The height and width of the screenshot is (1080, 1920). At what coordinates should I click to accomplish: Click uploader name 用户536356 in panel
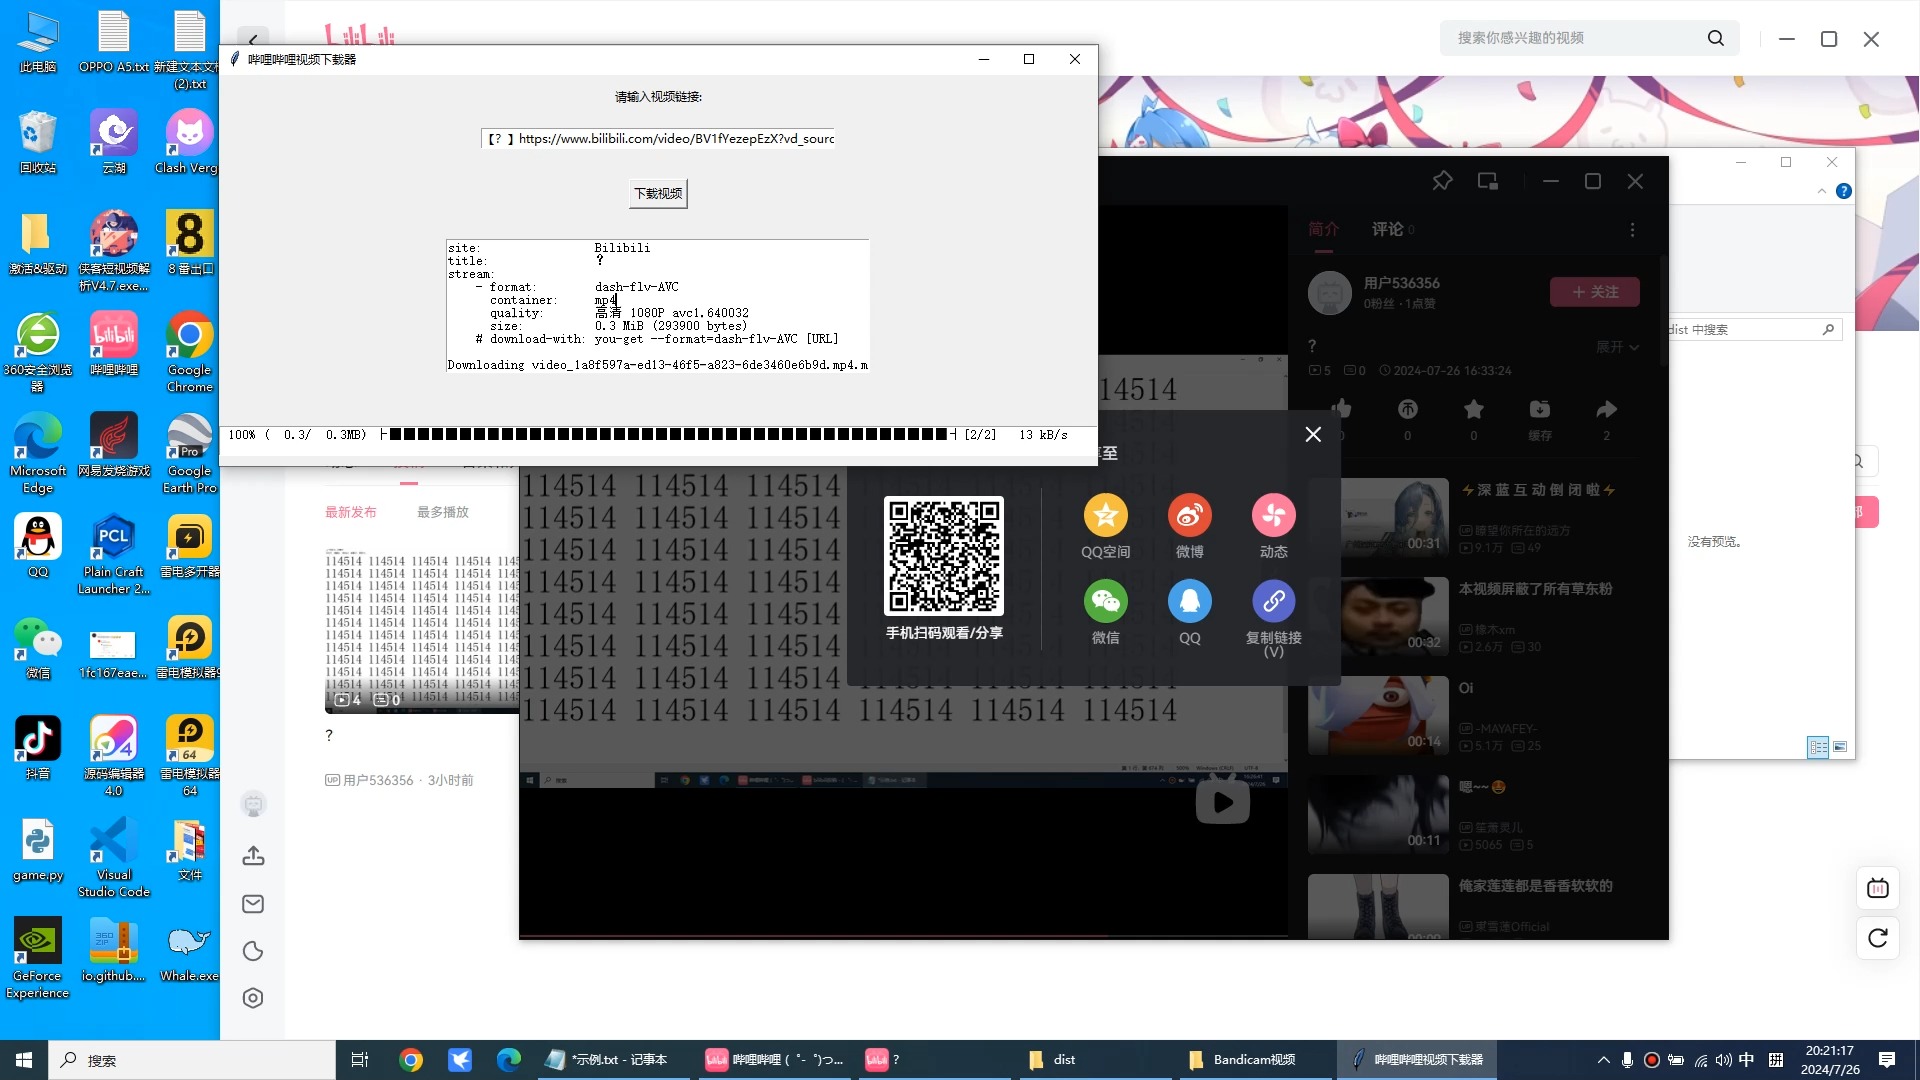pos(1401,283)
